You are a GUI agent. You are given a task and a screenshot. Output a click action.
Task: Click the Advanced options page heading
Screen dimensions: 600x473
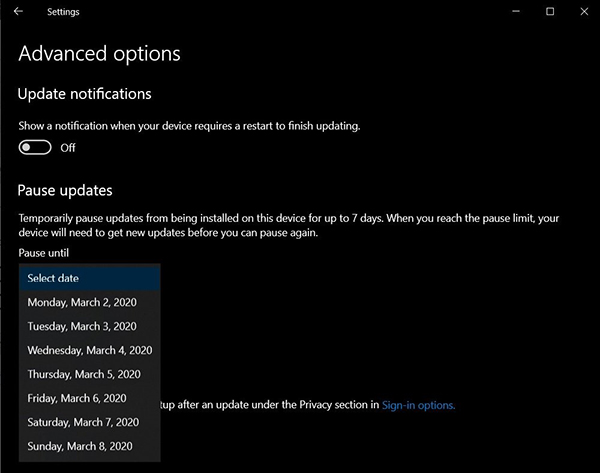[x=99, y=53]
